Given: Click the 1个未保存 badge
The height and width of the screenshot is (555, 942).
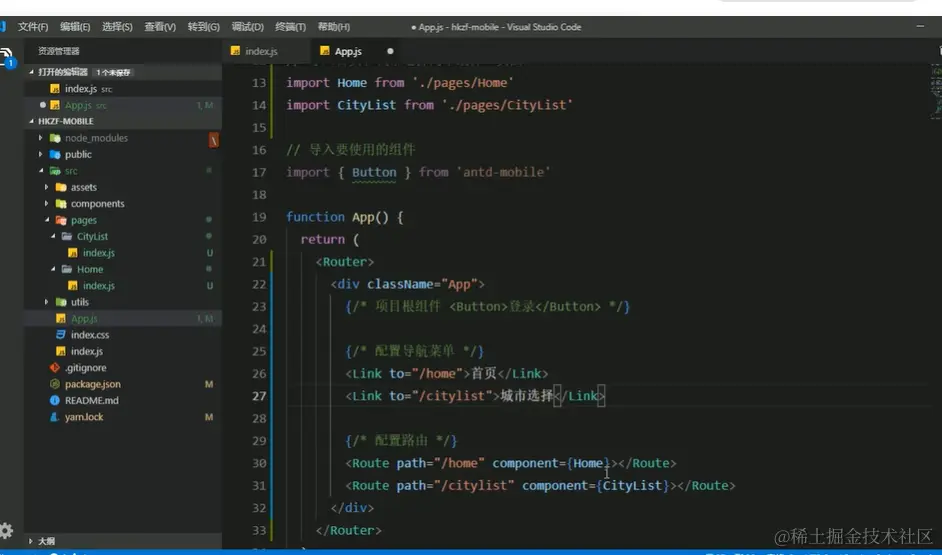Looking at the screenshot, I should 113,72.
